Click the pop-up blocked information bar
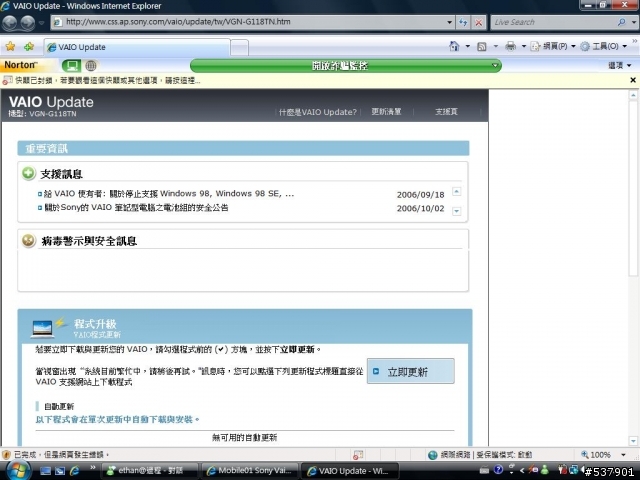The image size is (640, 480). click(314, 80)
